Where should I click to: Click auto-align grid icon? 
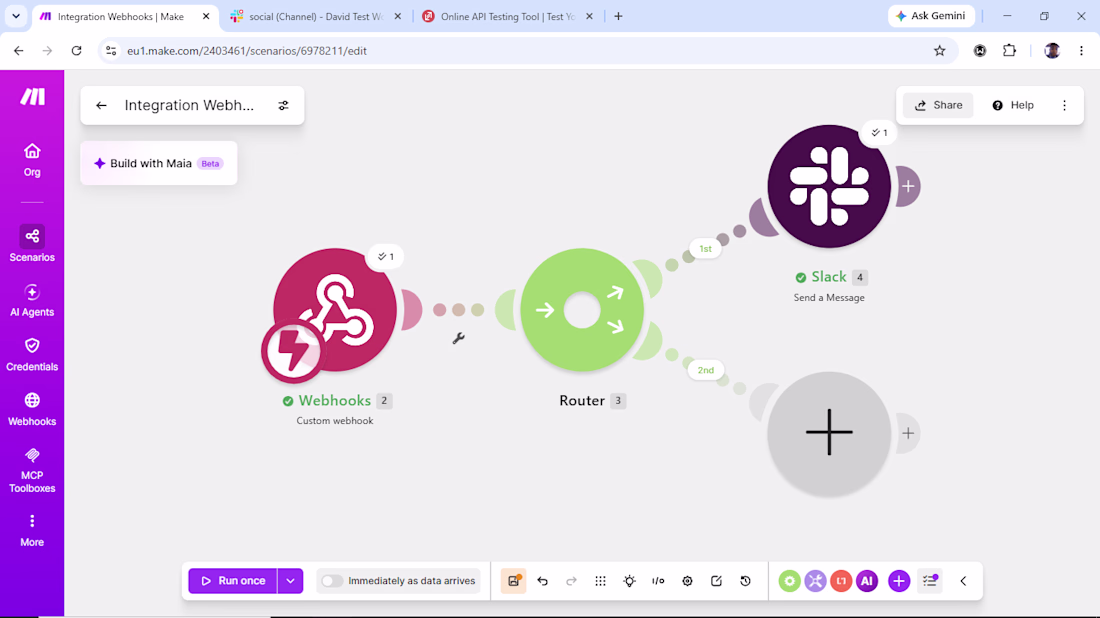pos(601,581)
